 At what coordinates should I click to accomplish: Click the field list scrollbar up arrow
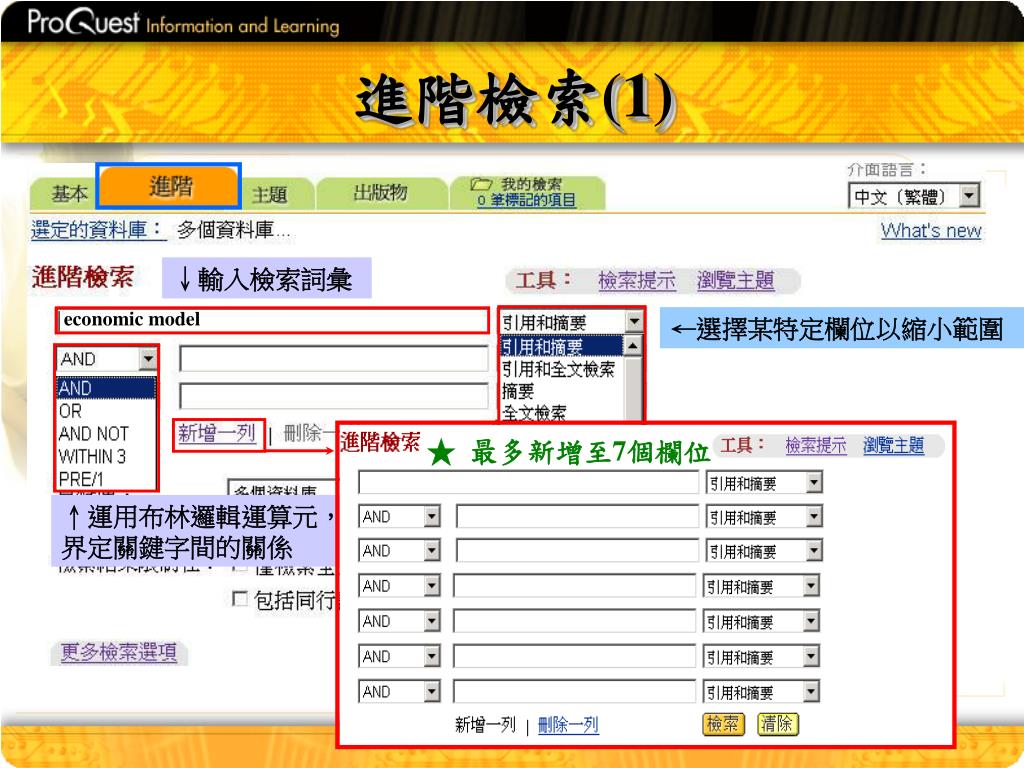pyautogui.click(x=632, y=345)
